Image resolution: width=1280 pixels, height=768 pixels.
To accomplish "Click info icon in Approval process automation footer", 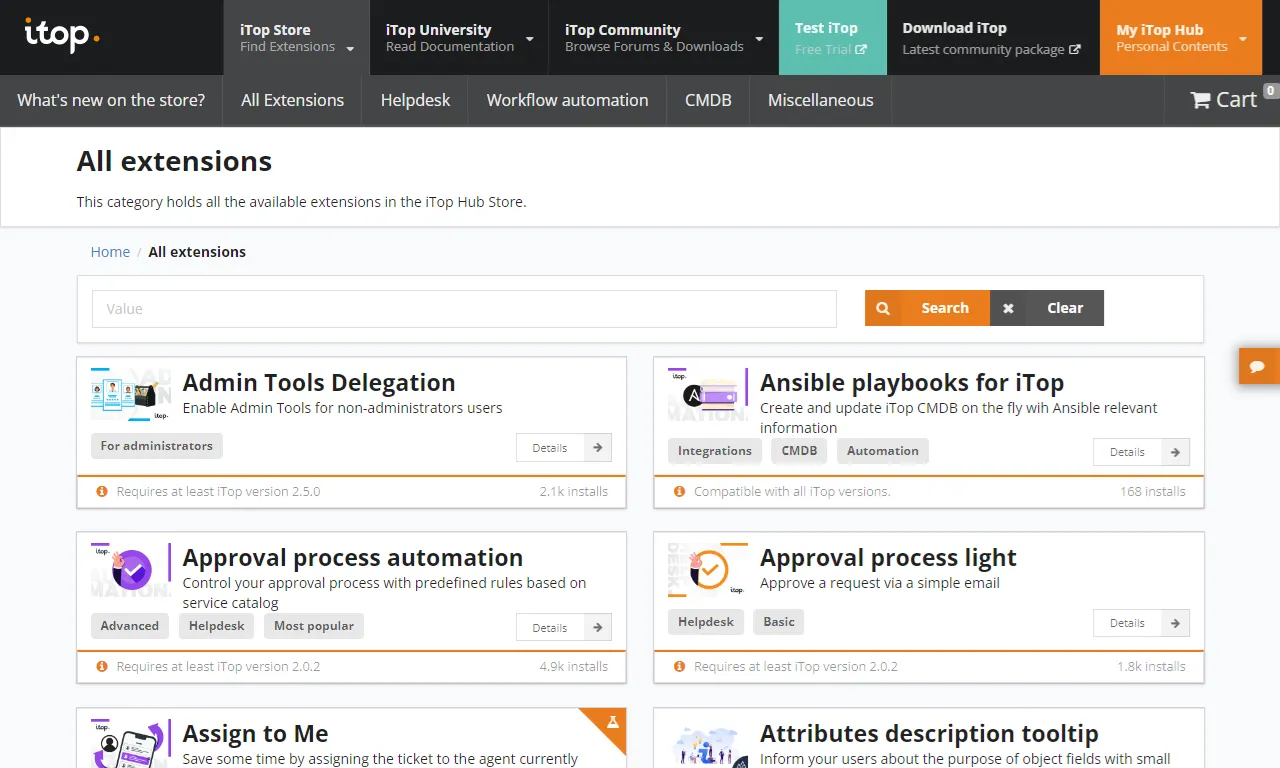I will pyautogui.click(x=102, y=666).
